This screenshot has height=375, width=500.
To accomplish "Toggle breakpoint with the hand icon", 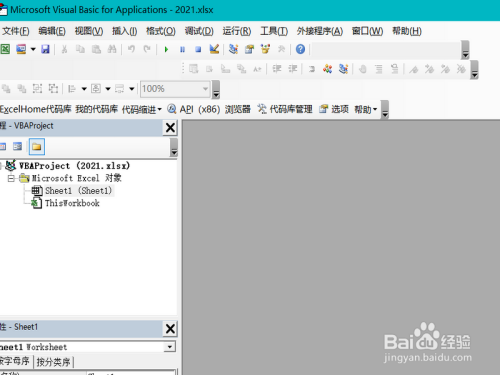I will click(363, 69).
